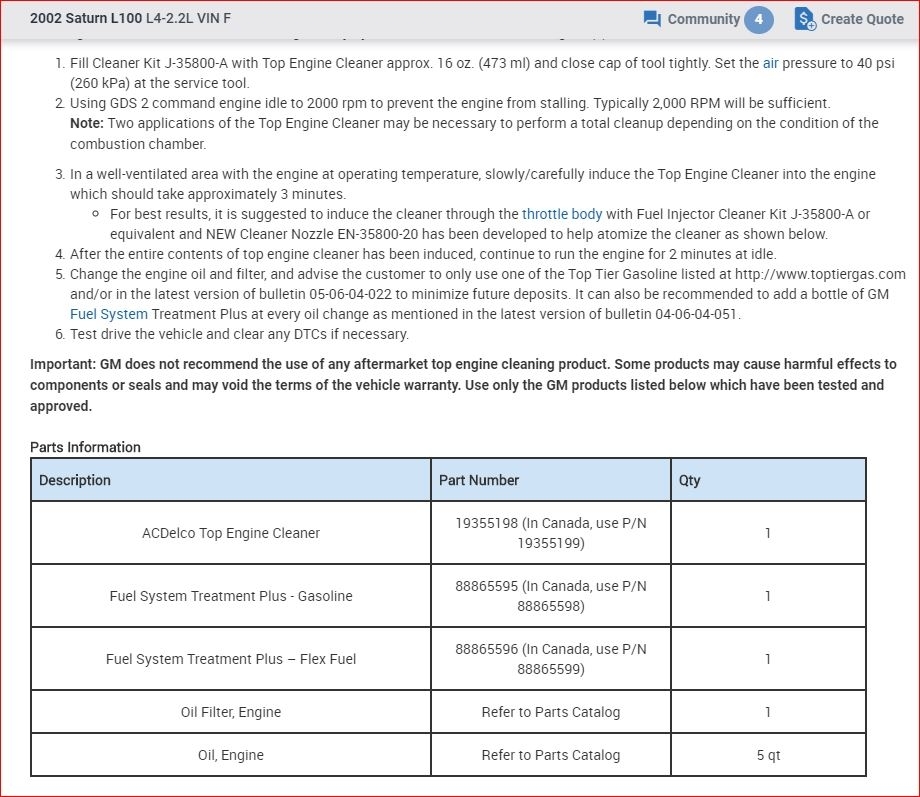The width and height of the screenshot is (920, 797).
Task: Click the Description column header
Action: 75,480
